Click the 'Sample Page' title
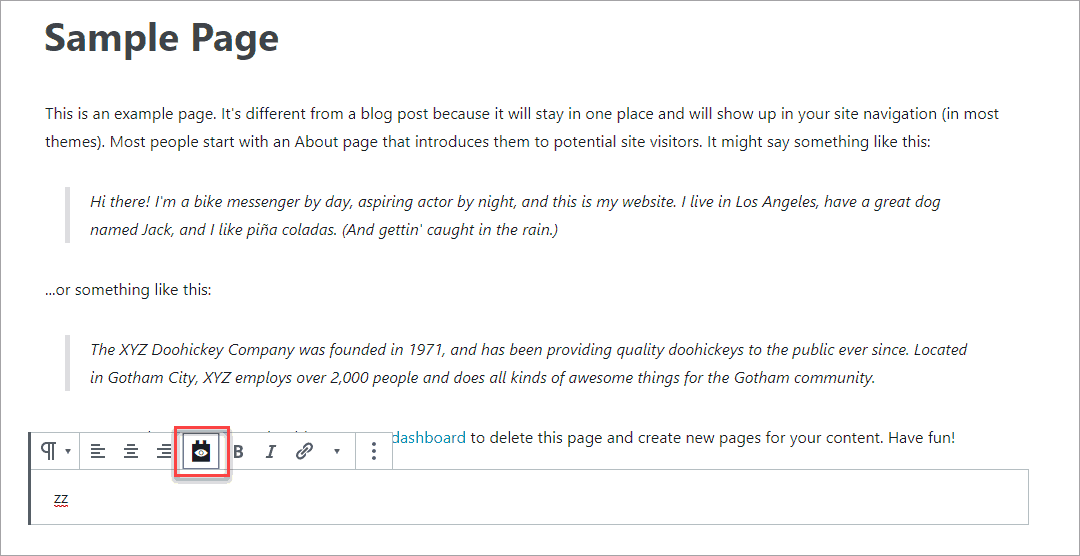This screenshot has width=1080, height=556. (x=161, y=38)
